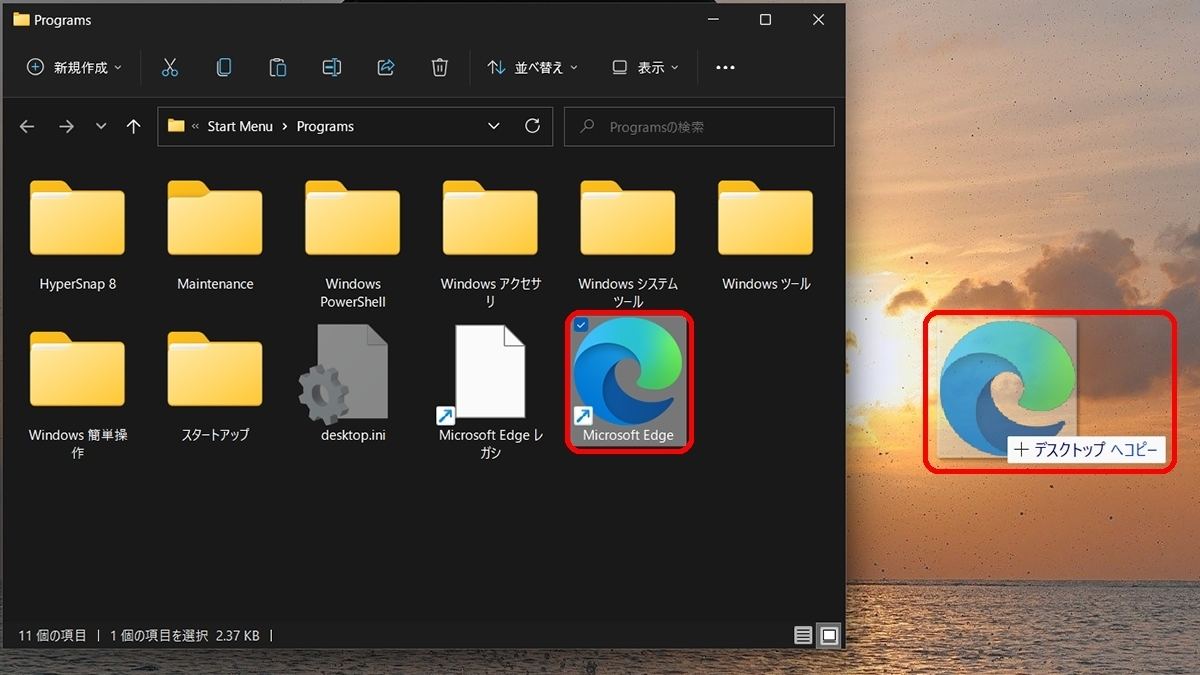The image size is (1200, 675).
Task: Minimize the Programs window
Action: (712, 19)
